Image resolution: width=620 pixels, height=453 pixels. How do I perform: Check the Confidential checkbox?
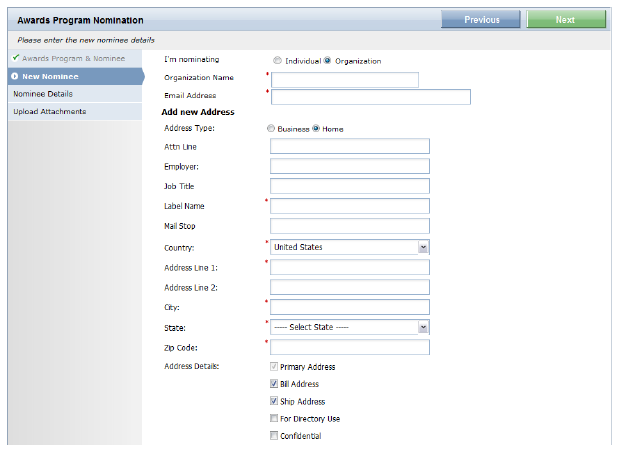[x=274, y=436]
